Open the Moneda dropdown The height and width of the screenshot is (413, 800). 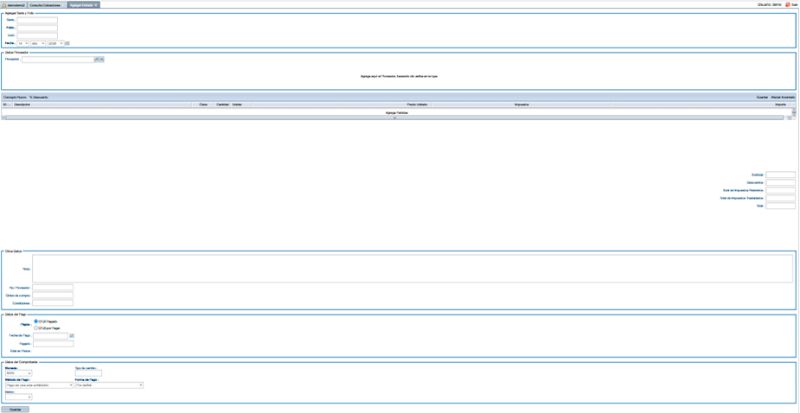point(30,374)
